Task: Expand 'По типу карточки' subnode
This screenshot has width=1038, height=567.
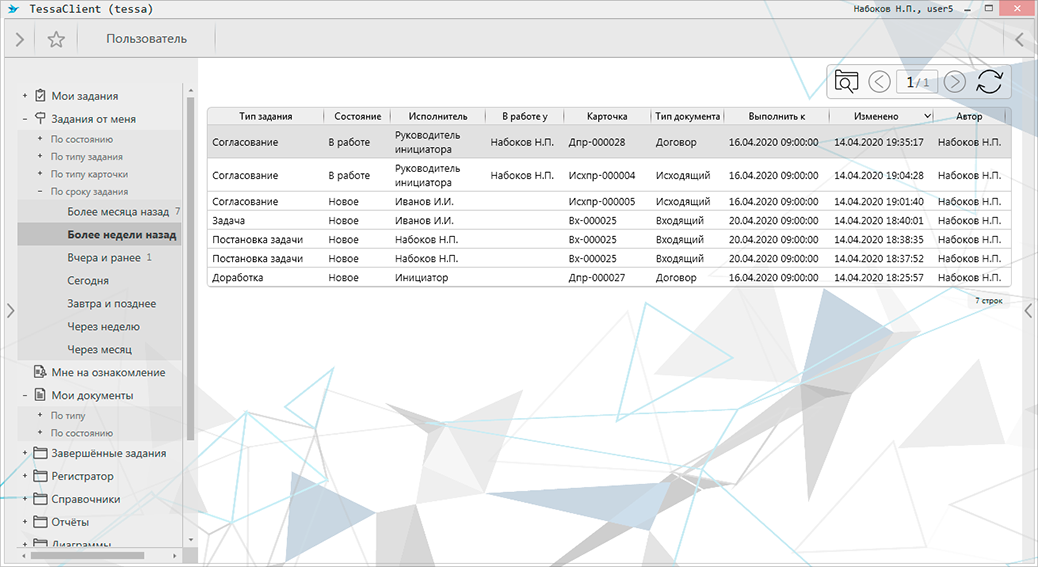Action: (40, 174)
